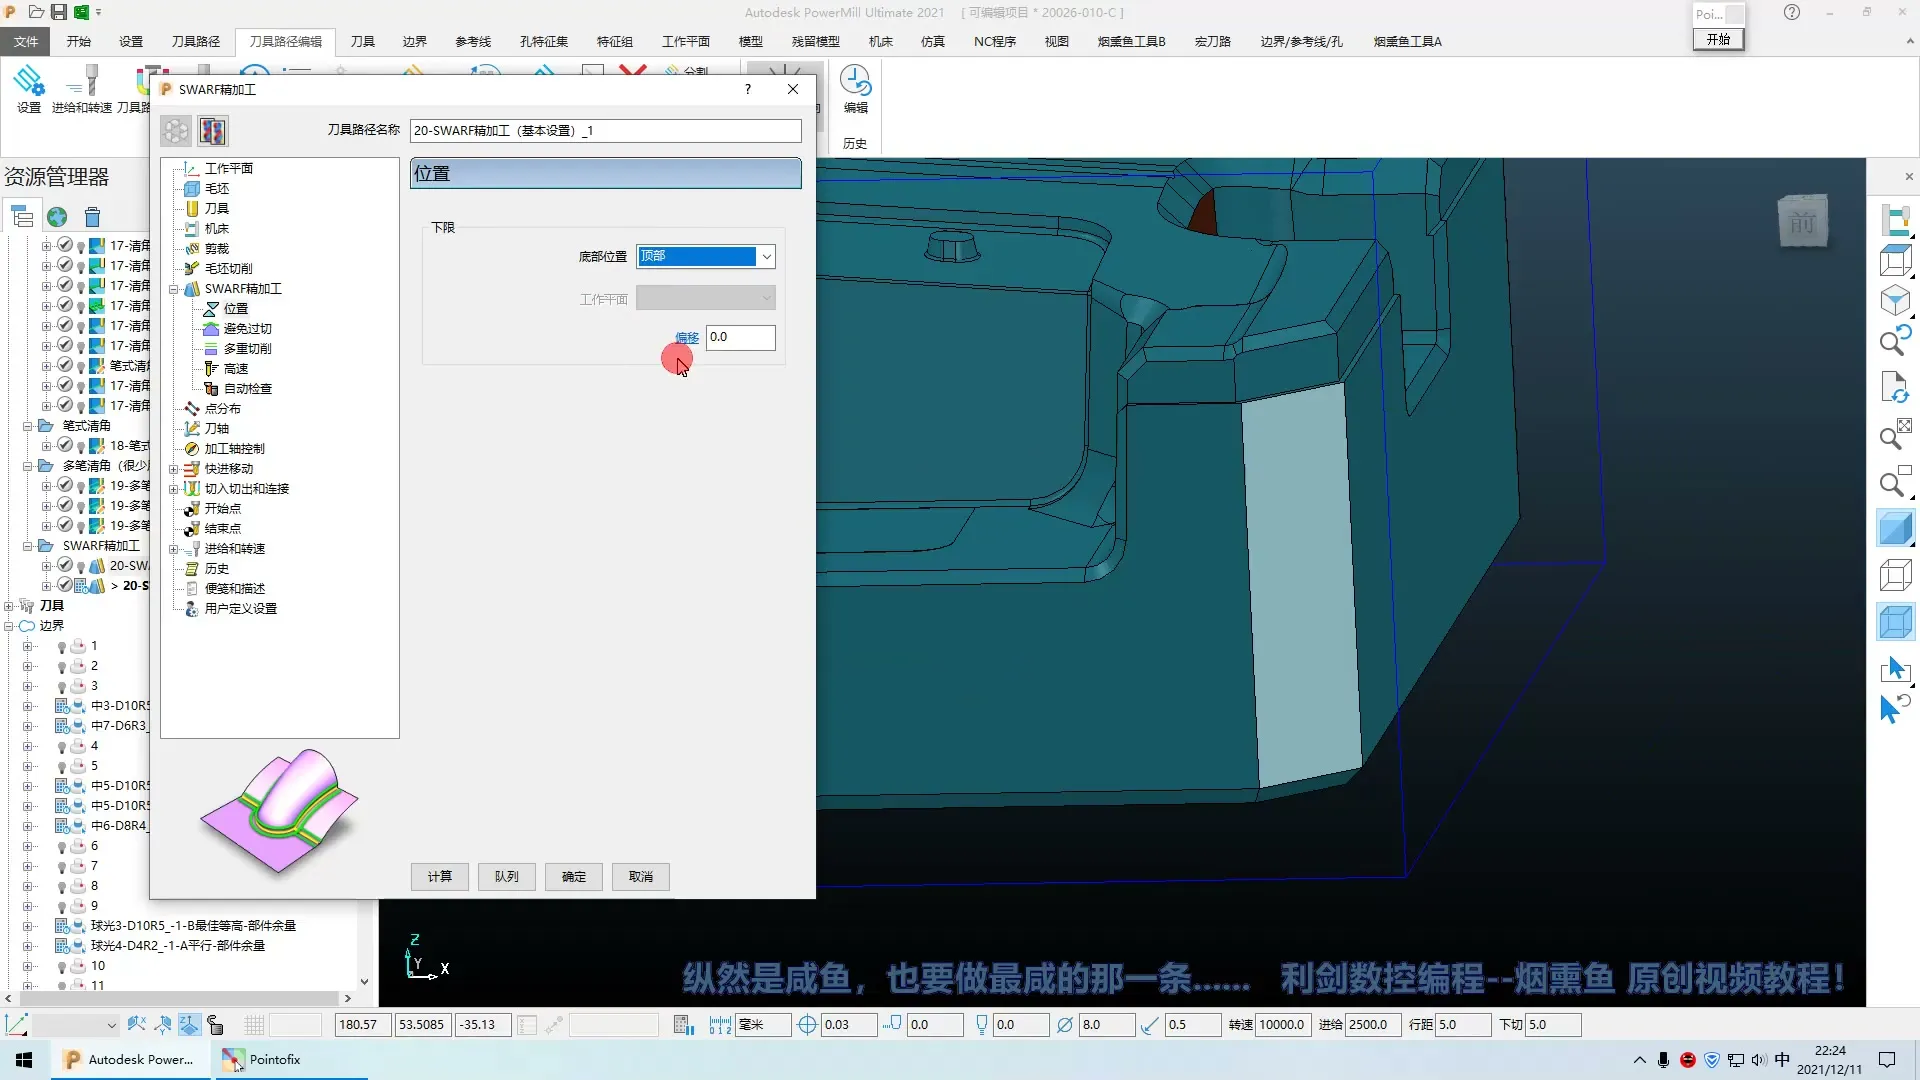Viewport: 1920px width, 1080px height.
Task: Toggle lightbulb for 18-笔式 toolpath
Action: point(81,446)
